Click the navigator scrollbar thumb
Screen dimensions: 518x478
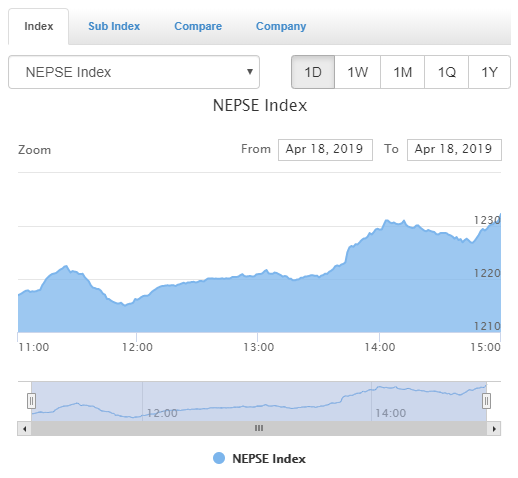click(x=259, y=429)
